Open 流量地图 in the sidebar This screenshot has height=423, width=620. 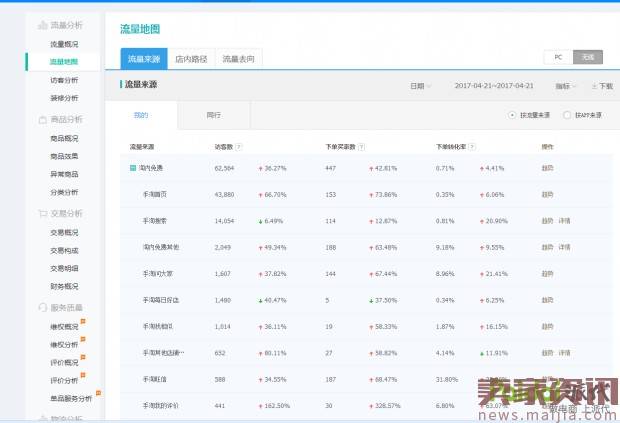pos(64,62)
